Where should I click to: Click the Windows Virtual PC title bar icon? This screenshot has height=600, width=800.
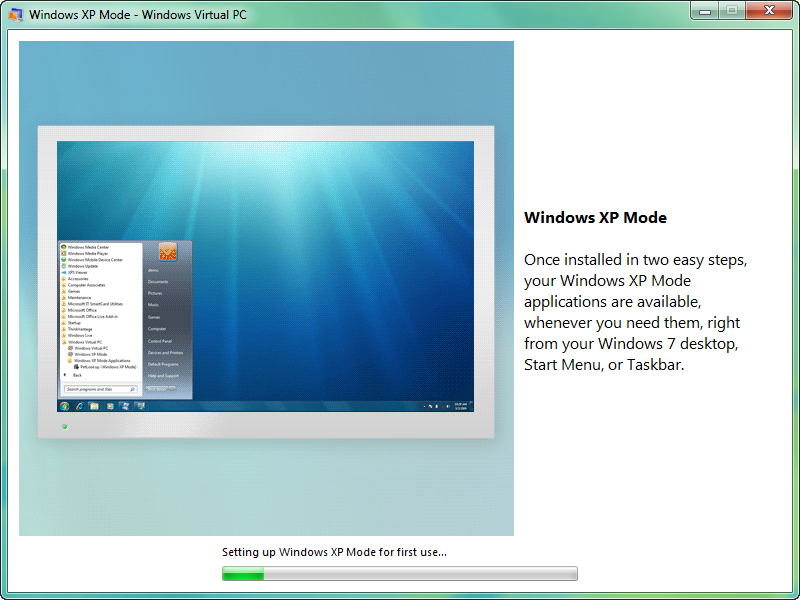click(16, 15)
